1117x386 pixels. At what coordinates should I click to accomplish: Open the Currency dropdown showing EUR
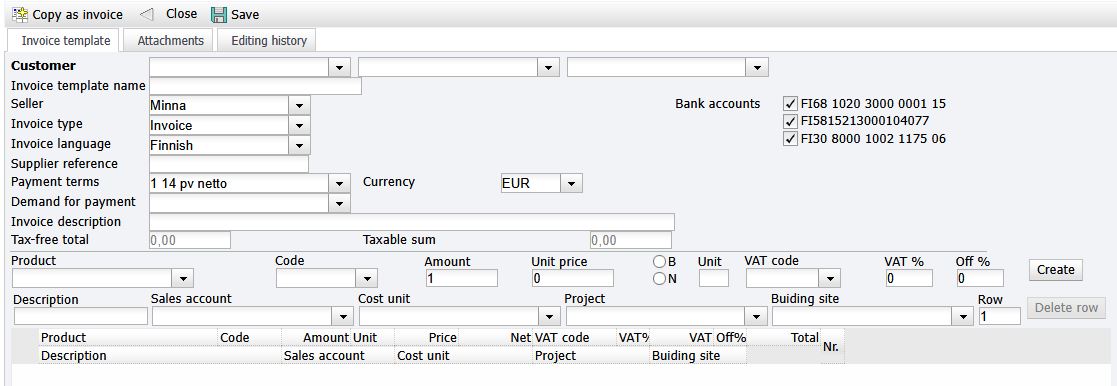(571, 184)
